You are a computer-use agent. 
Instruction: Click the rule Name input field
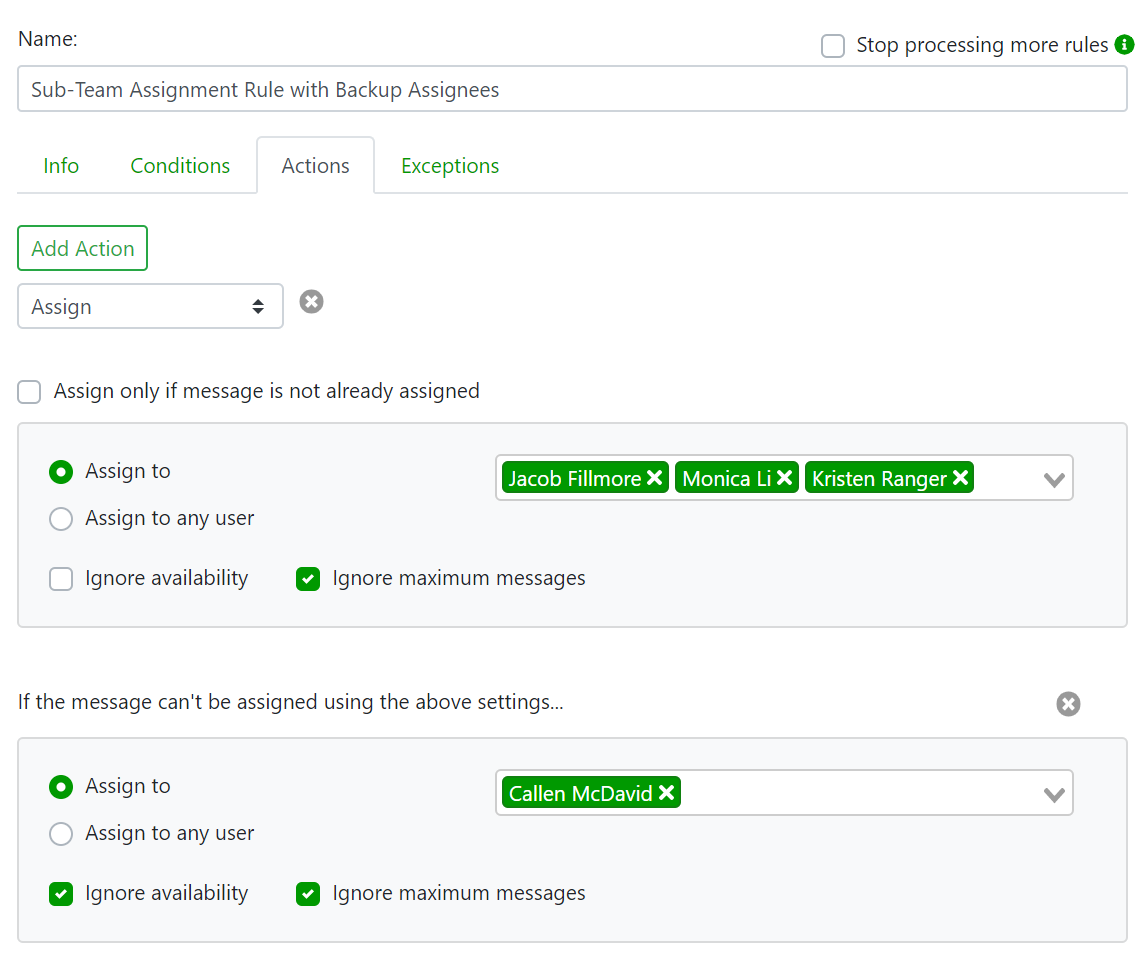(572, 90)
